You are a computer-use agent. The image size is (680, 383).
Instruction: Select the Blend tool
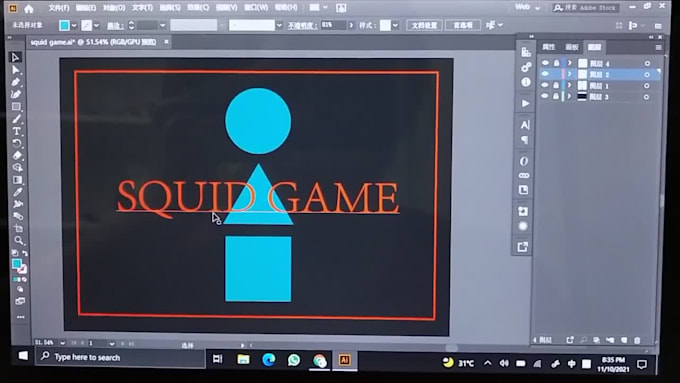[x=18, y=216]
